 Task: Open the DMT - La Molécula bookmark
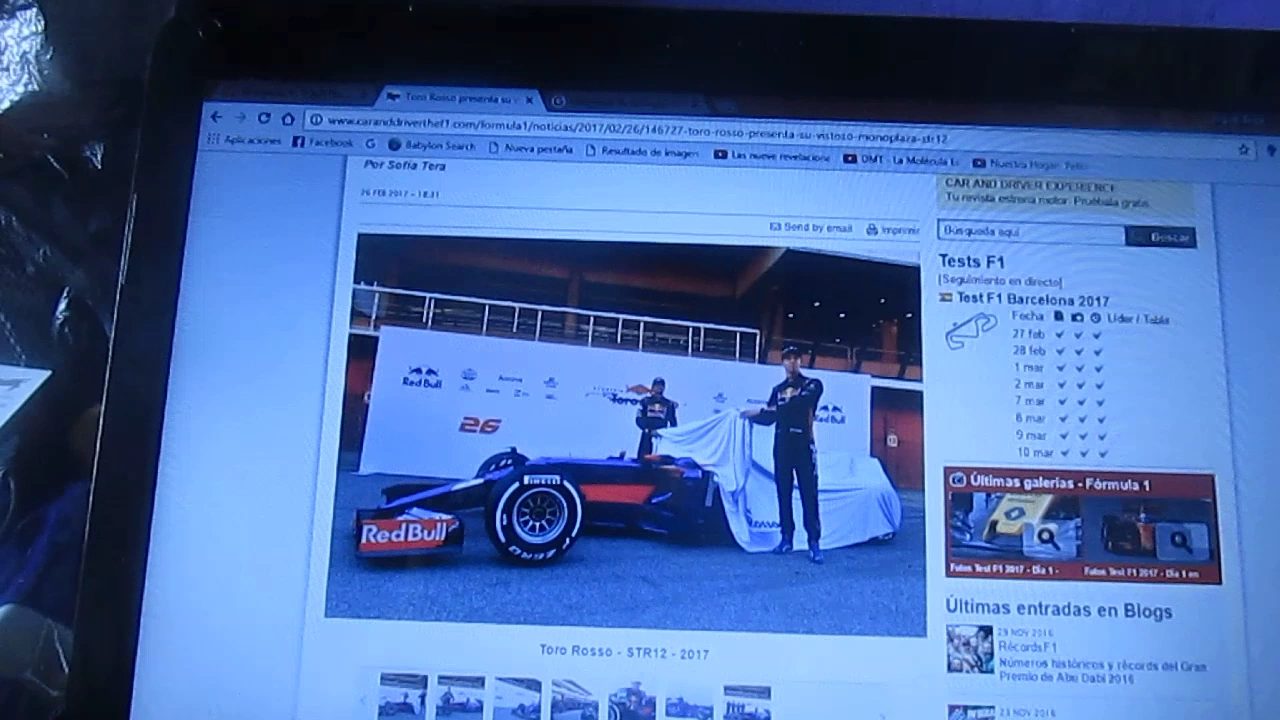coord(901,160)
